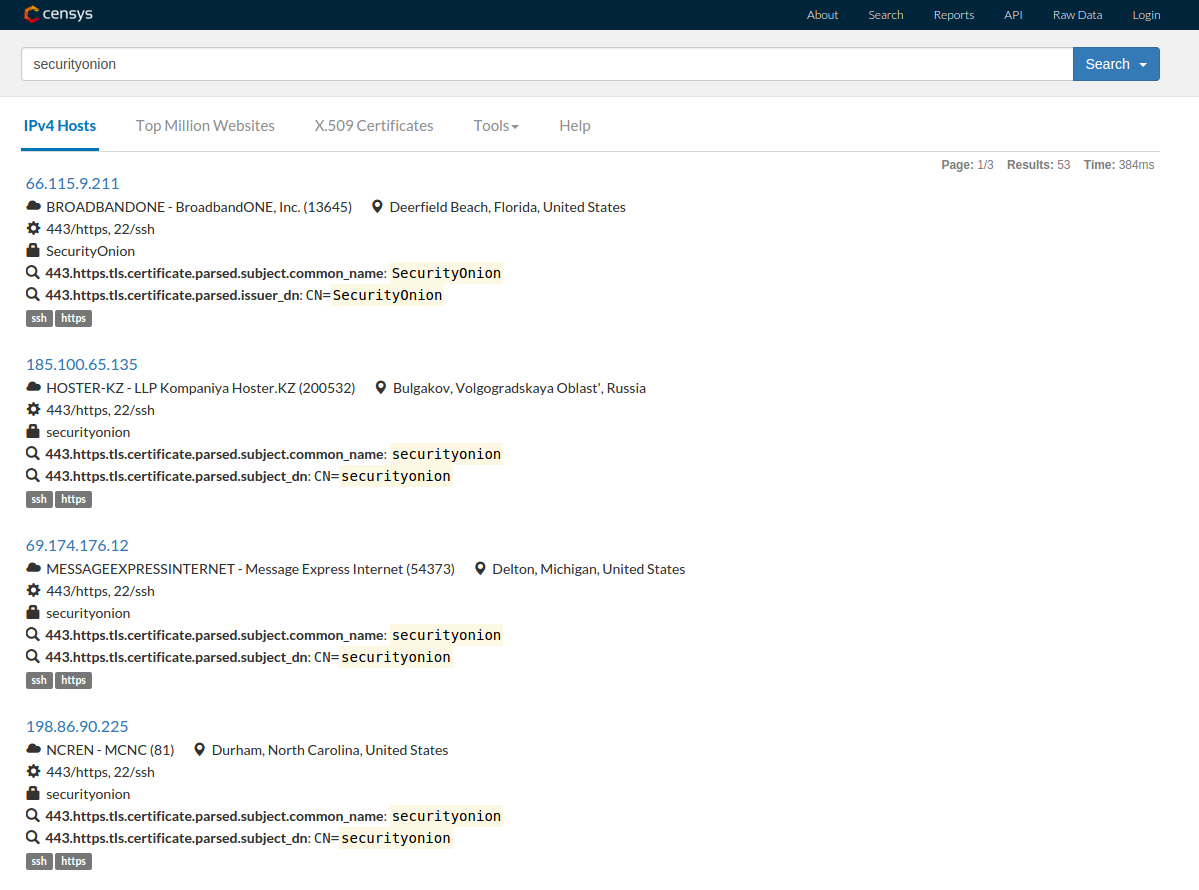Screen dimensions: 1199x890
Task: Click magnifier for issuer_dn field
Action: 33,294
